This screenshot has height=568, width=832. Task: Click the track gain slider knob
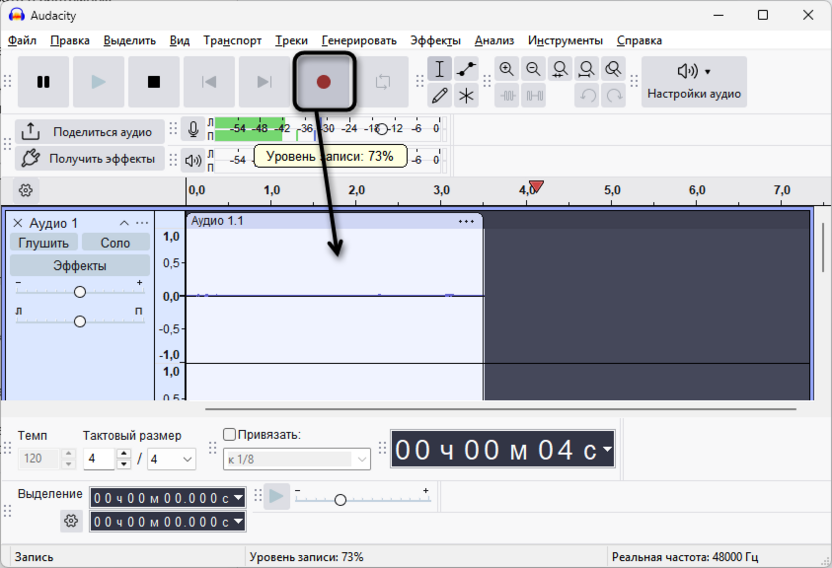(80, 292)
